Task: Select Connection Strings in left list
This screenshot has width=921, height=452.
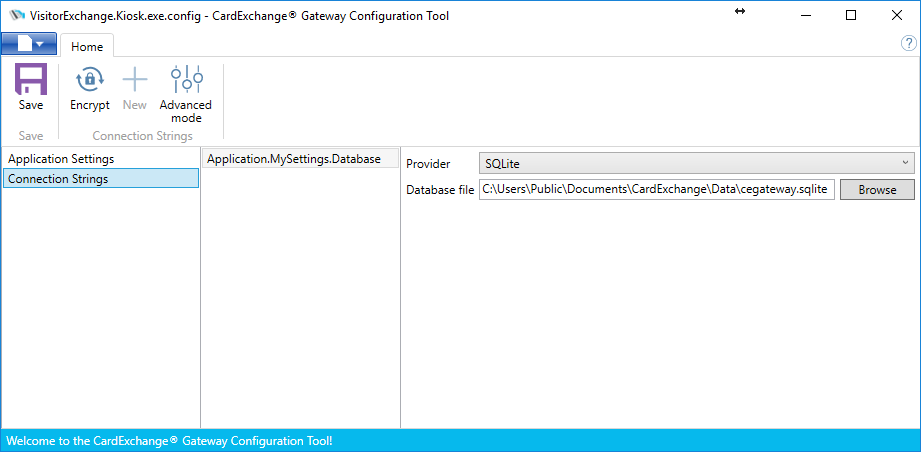Action: tap(100, 178)
